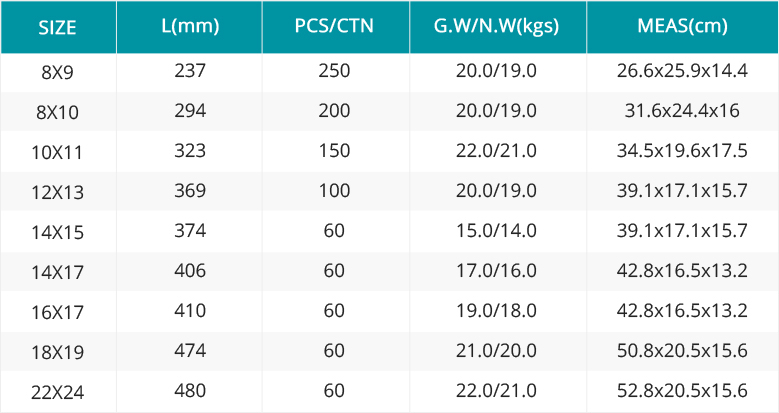Select the 10X11 size cell
Image resolution: width=779 pixels, height=413 pixels.
(x=58, y=152)
